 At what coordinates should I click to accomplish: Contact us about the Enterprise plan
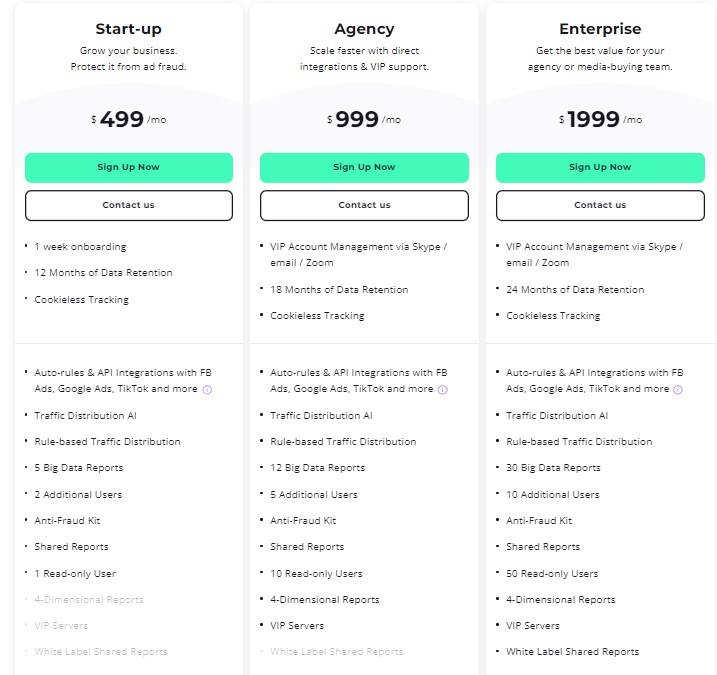600,205
